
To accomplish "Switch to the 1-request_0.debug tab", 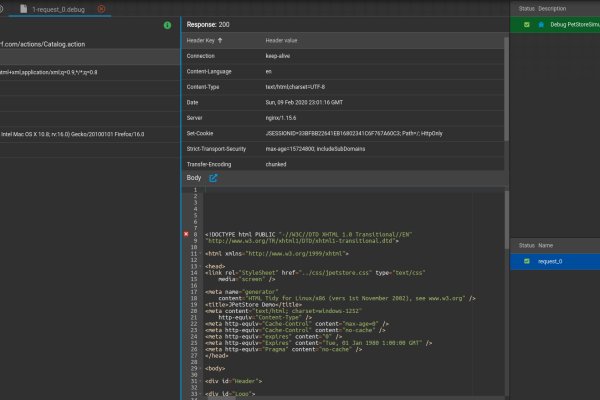I will click(60, 8).
